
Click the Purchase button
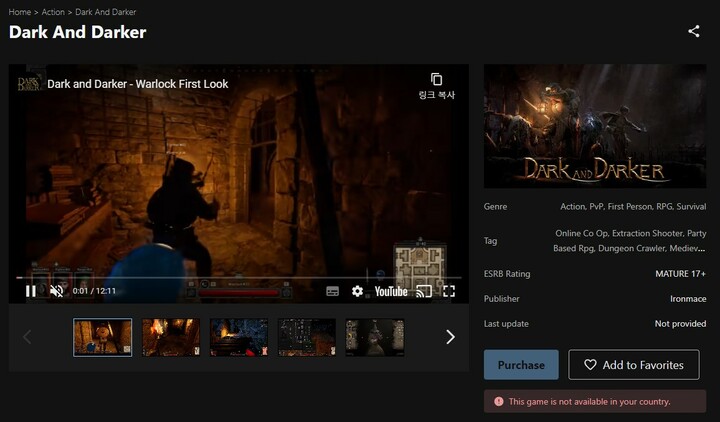(x=521, y=365)
